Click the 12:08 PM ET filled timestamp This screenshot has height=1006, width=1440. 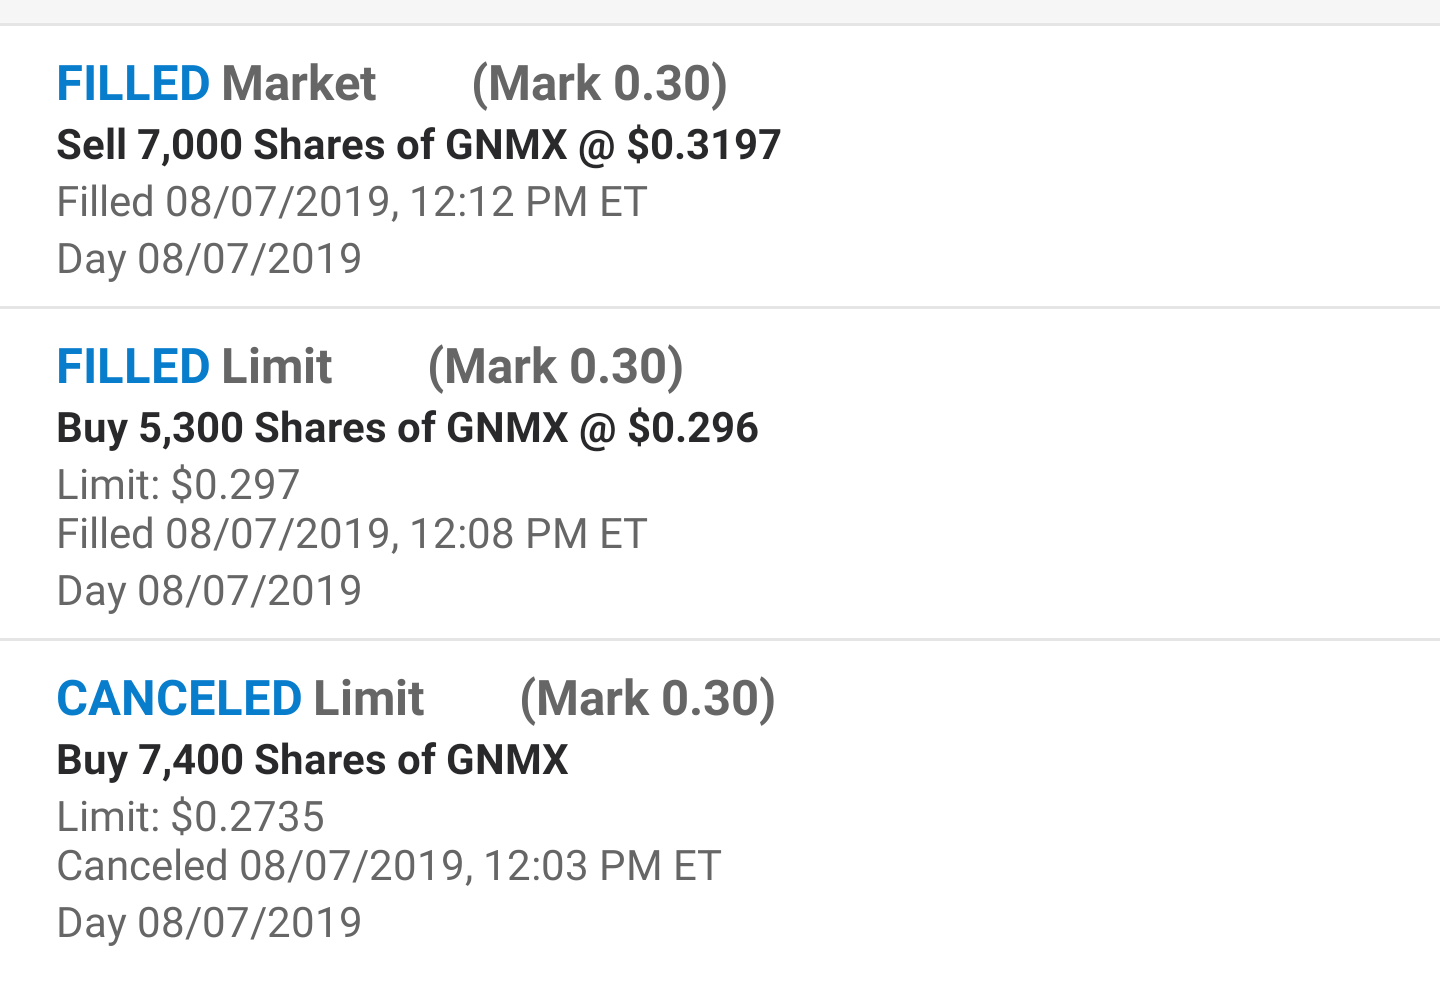352,534
